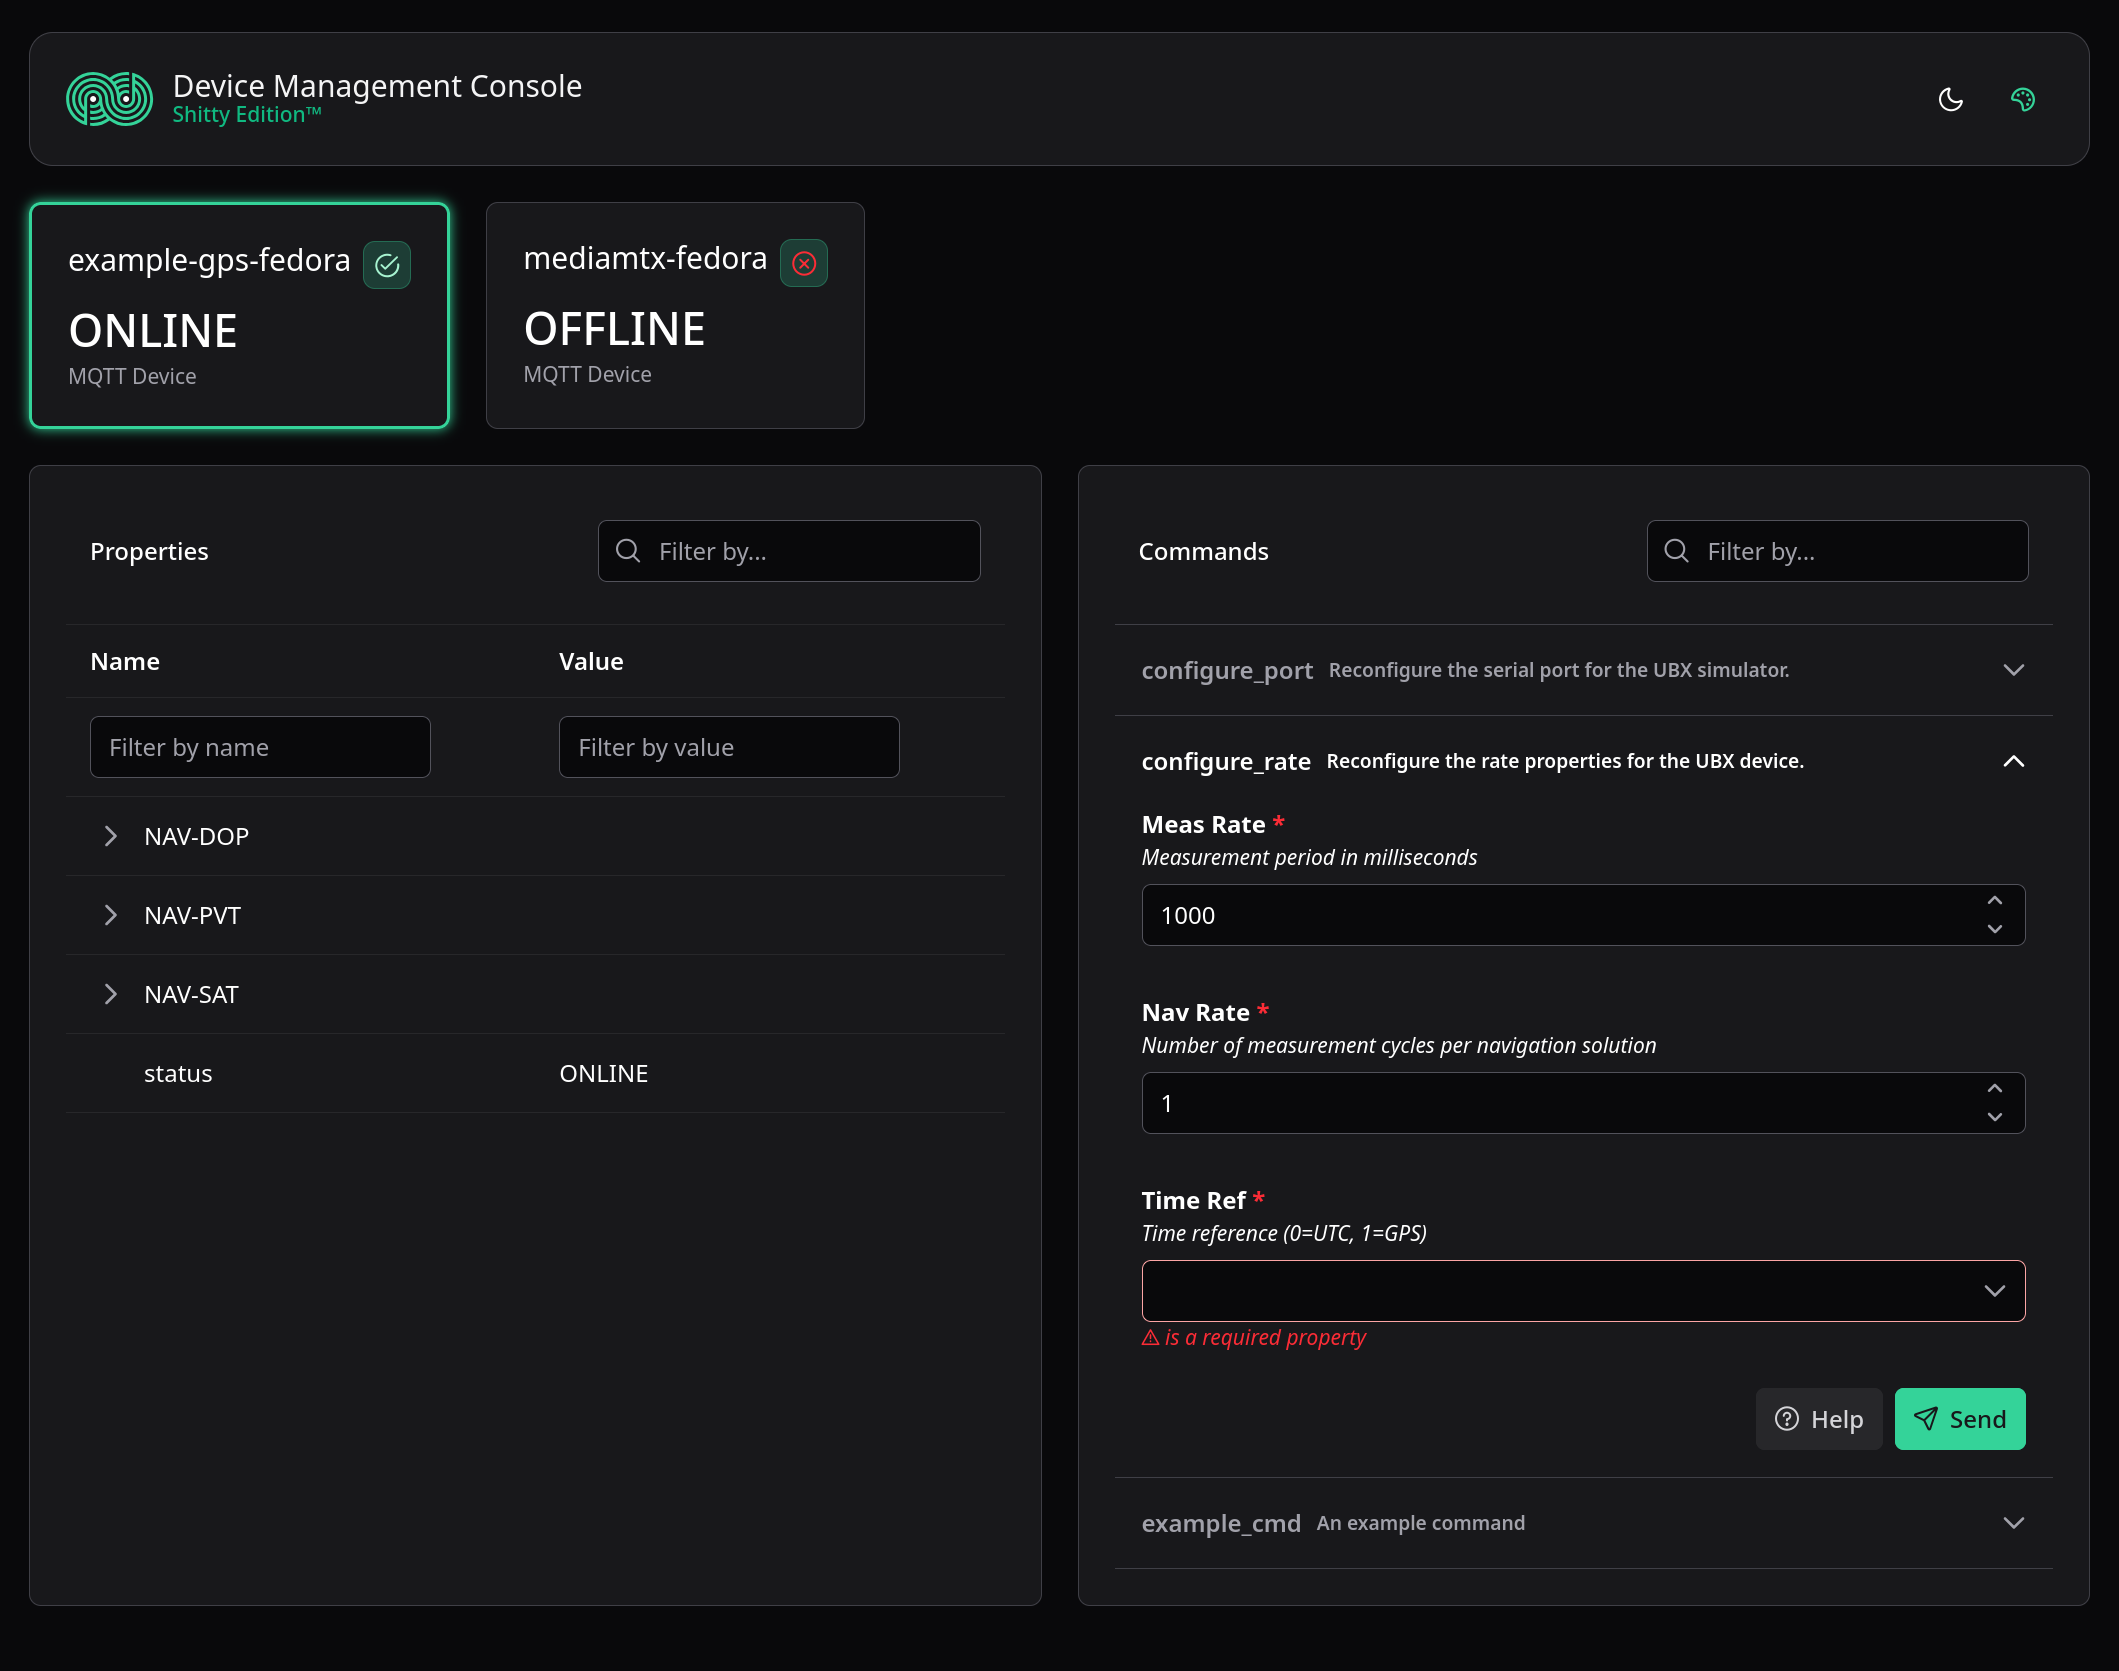Click the green check icon on example-gps-fedora

pos(387,265)
